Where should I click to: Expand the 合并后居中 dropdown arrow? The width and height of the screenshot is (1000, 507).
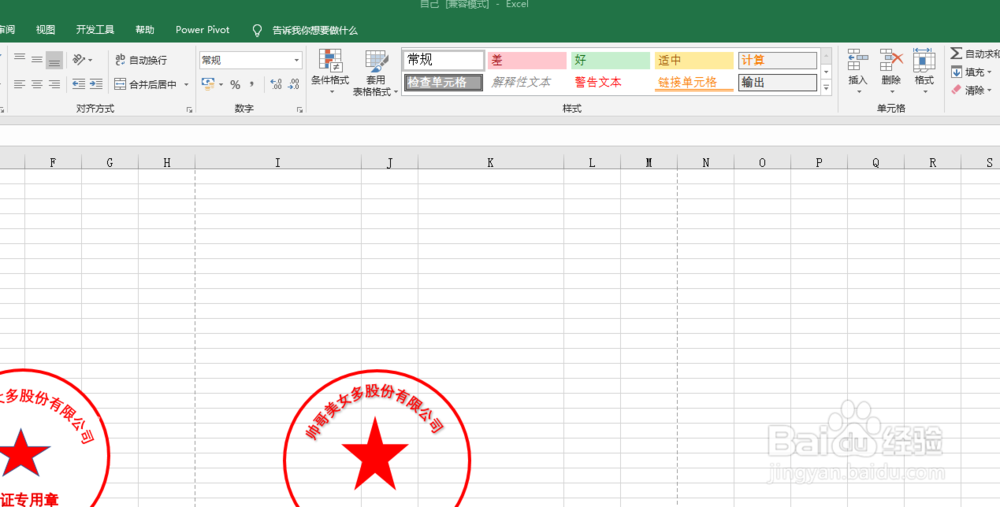point(186,84)
